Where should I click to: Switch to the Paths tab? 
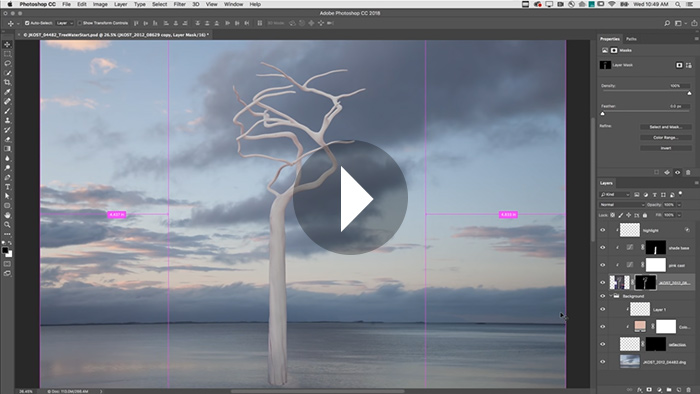pos(631,39)
